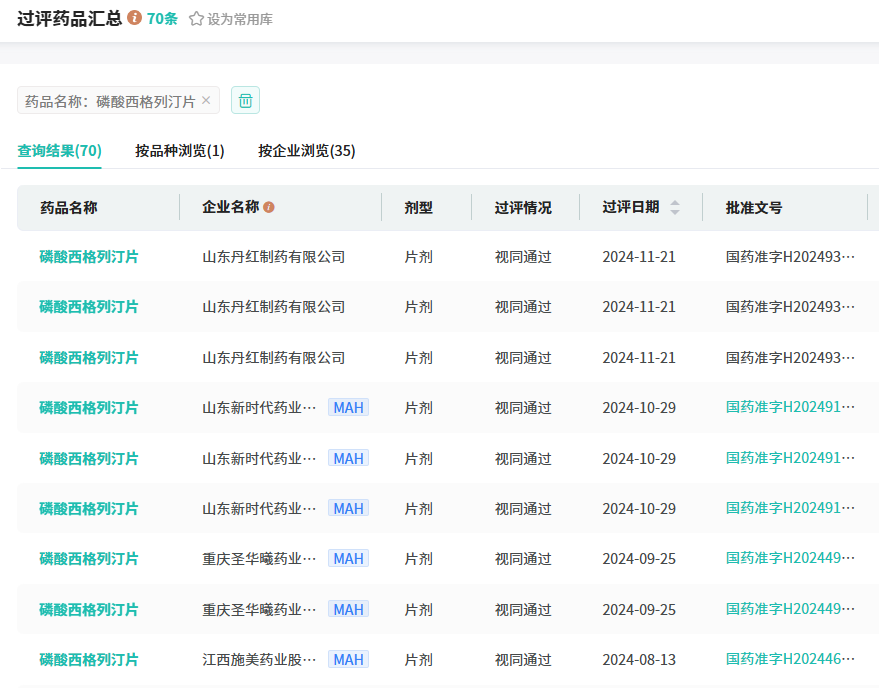Click the star icon to set common database

(x=196, y=19)
